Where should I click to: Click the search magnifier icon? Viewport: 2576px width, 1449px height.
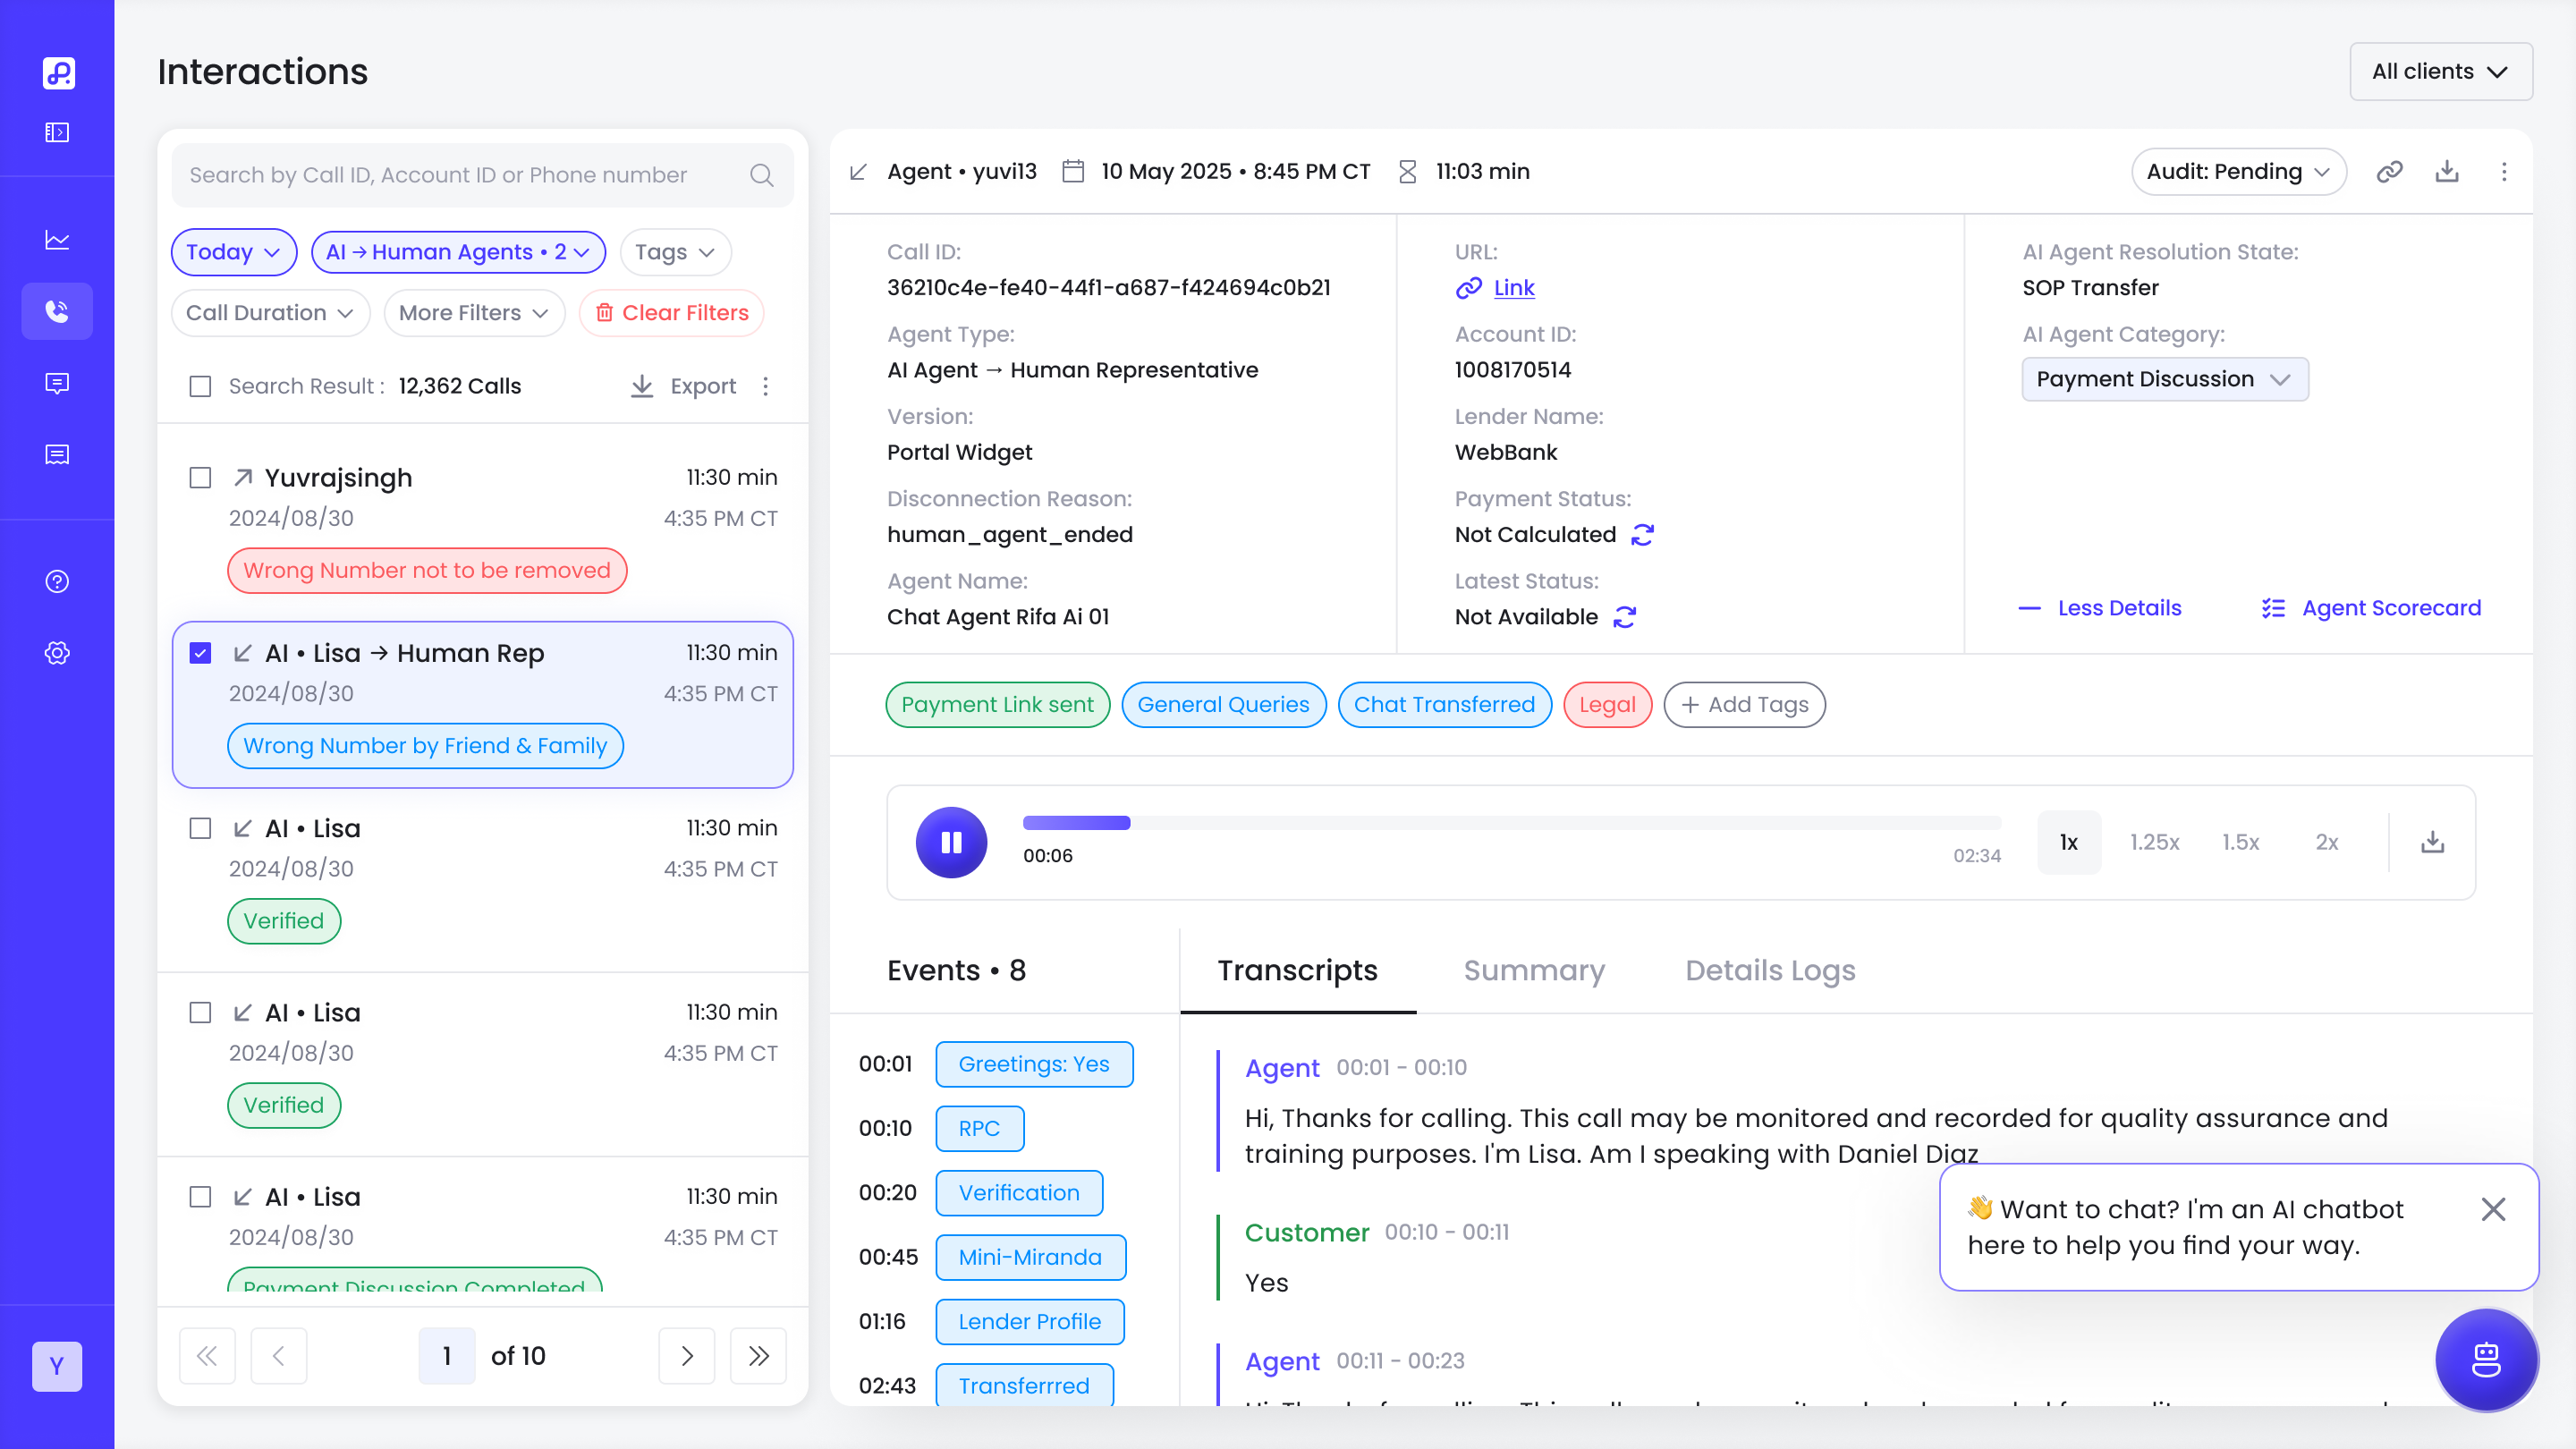(x=761, y=175)
